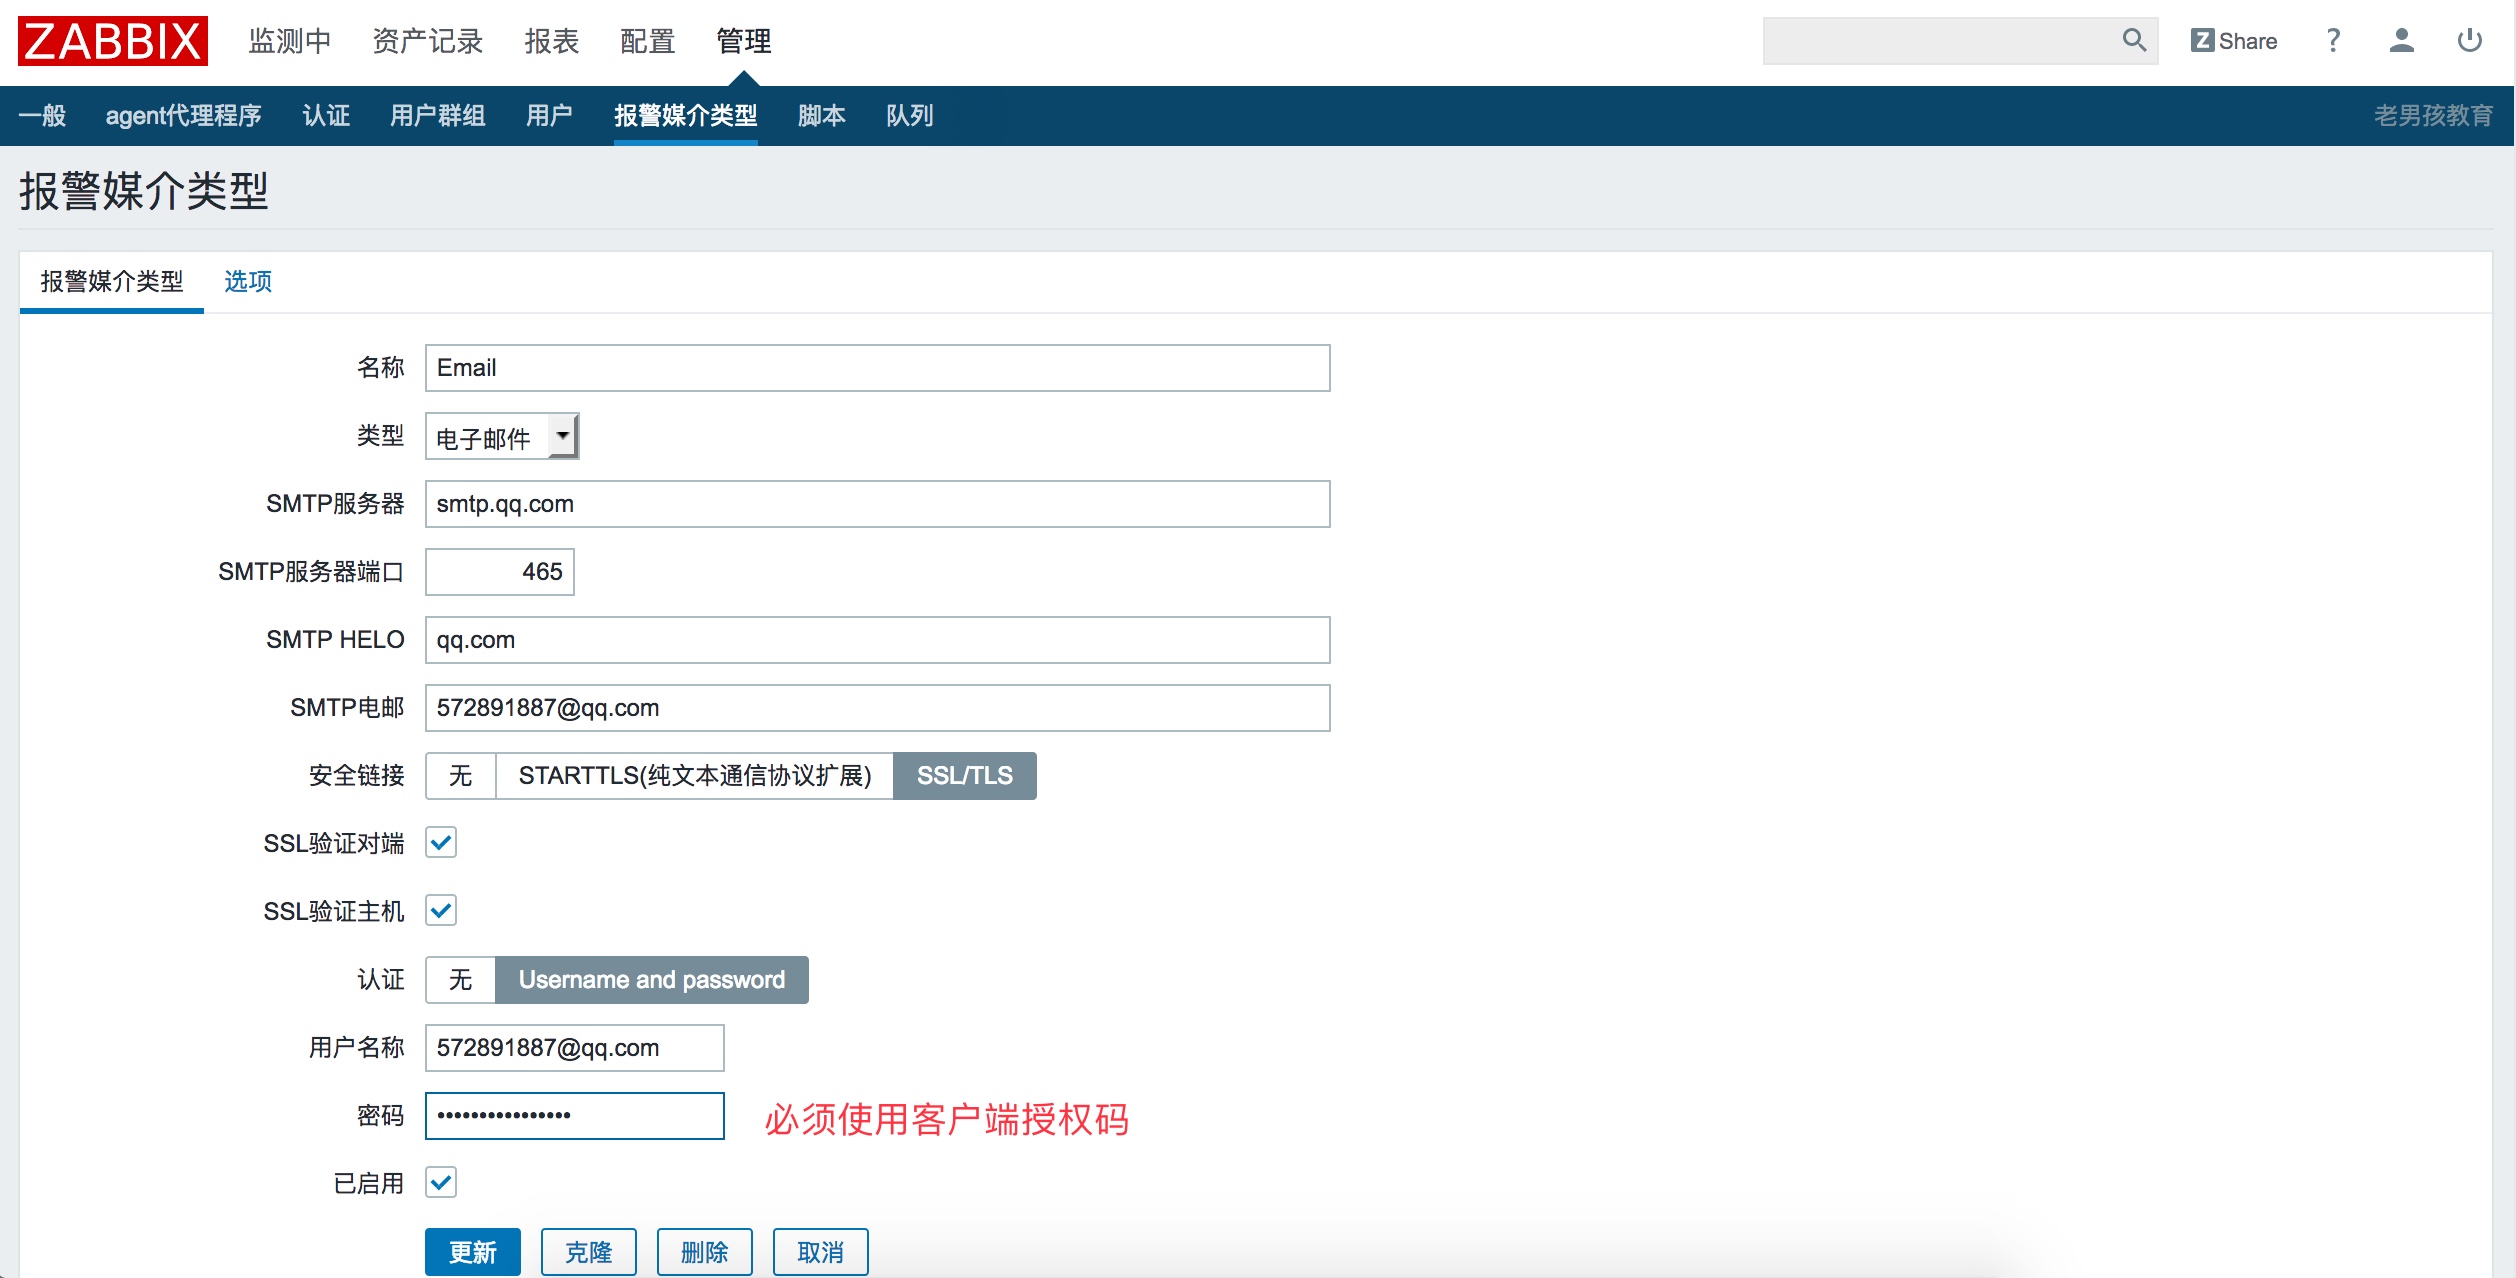This screenshot has width=2516, height=1278.
Task: Select STARTTLS secure connection option
Action: [x=695, y=776]
